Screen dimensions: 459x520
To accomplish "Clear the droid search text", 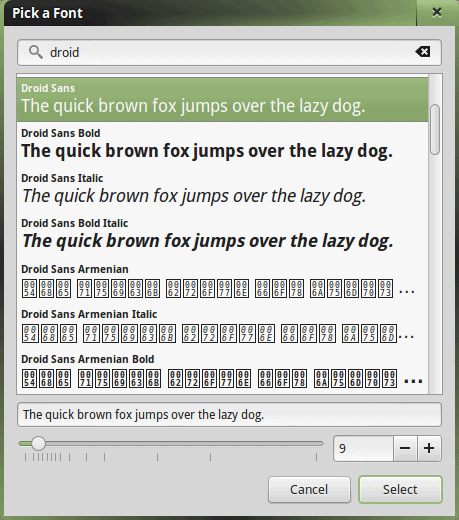I will tap(423, 52).
